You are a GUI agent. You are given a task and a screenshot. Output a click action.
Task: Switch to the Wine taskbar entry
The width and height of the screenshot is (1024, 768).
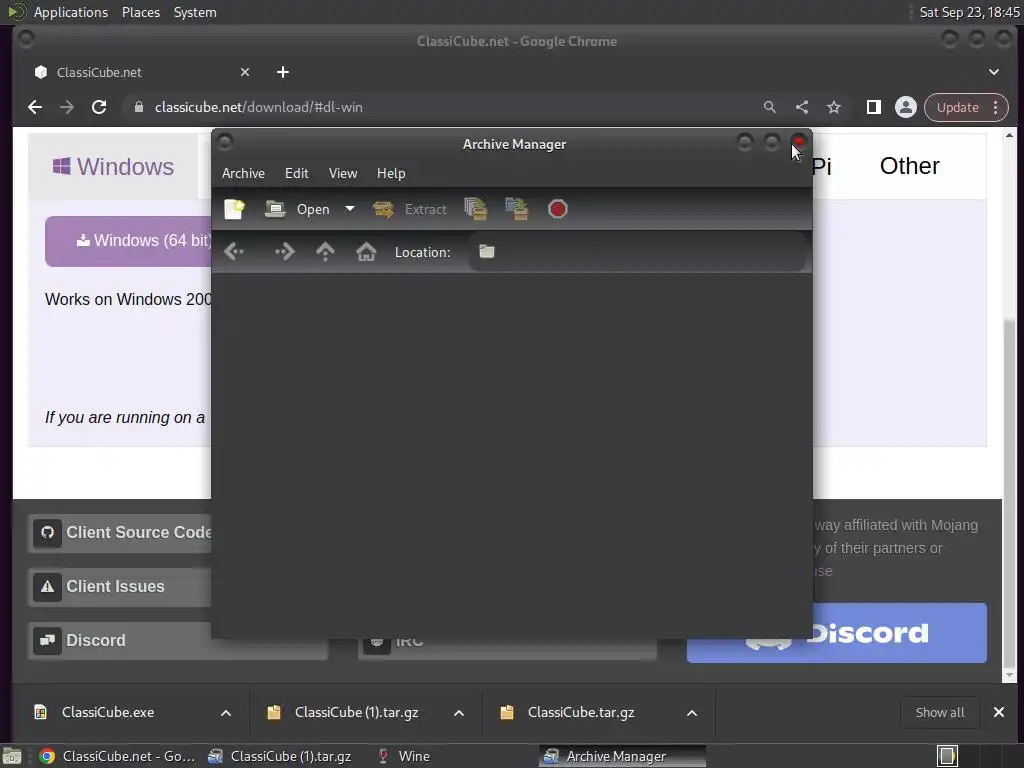(x=404, y=756)
